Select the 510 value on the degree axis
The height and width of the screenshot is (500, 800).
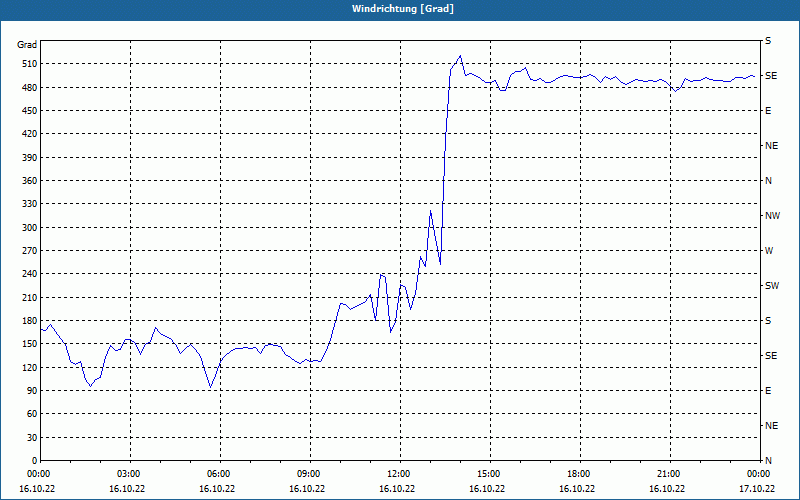point(30,64)
